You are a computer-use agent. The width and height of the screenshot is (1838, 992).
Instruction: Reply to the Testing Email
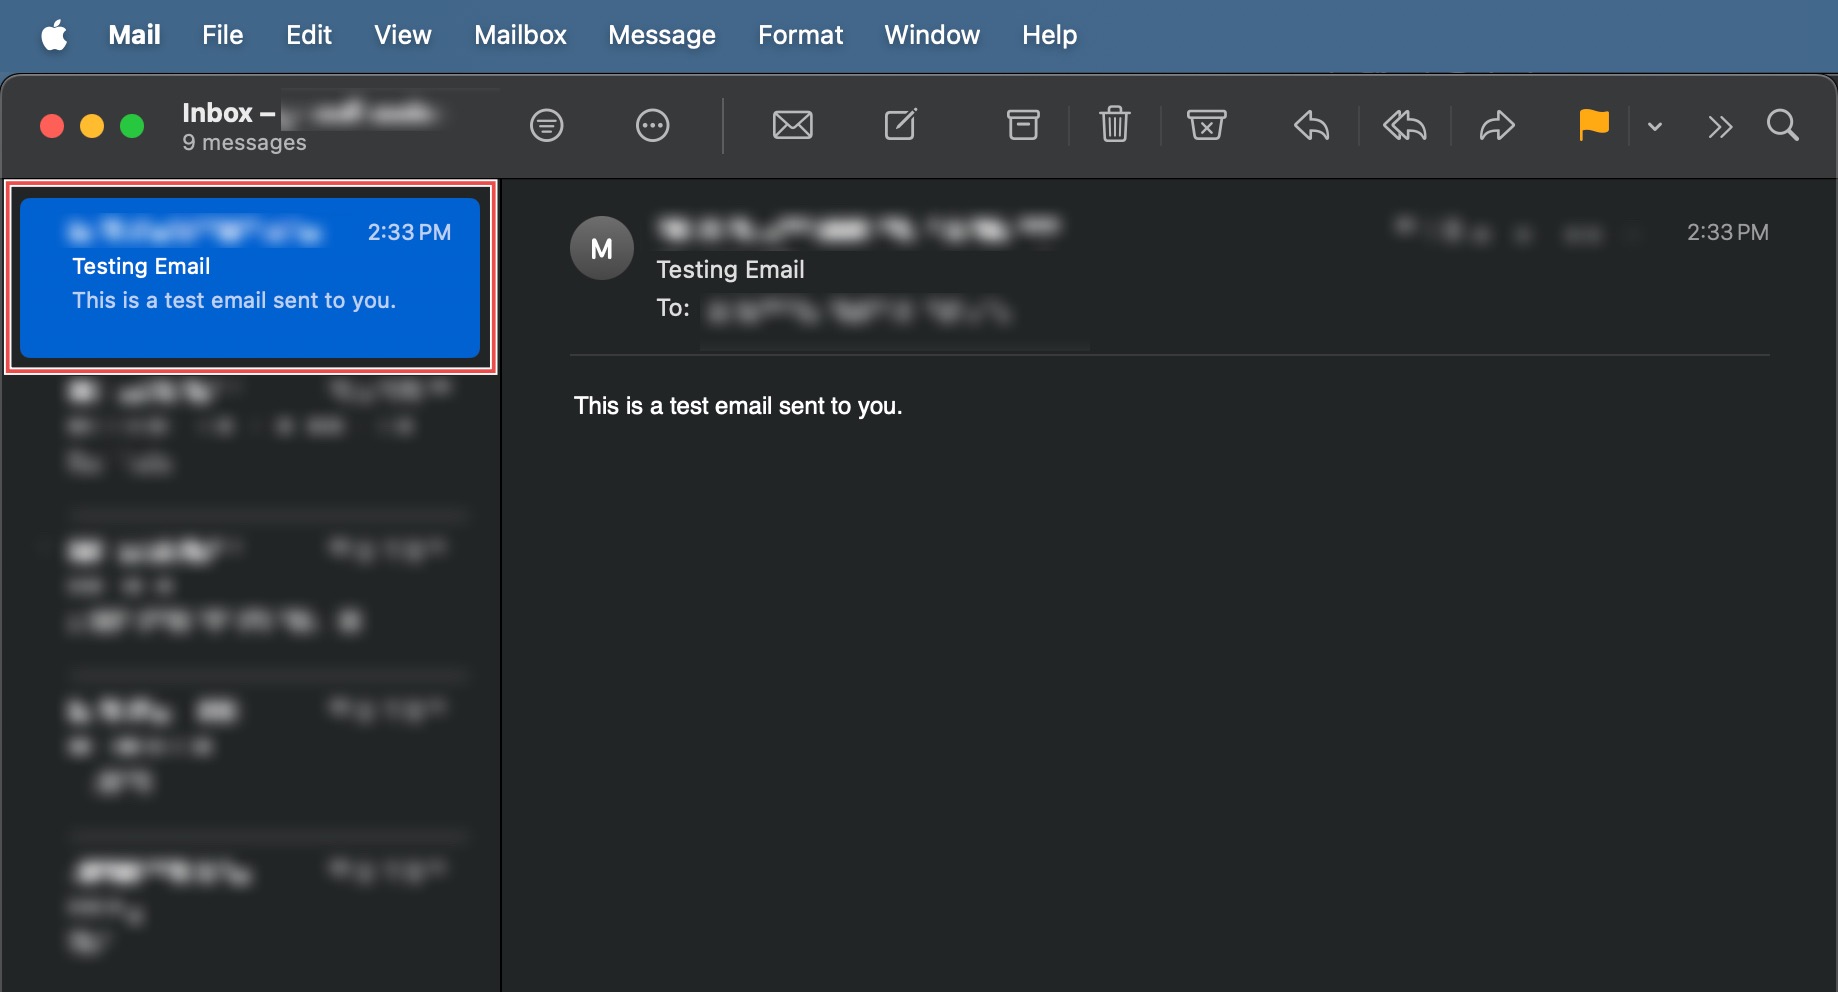1311,126
